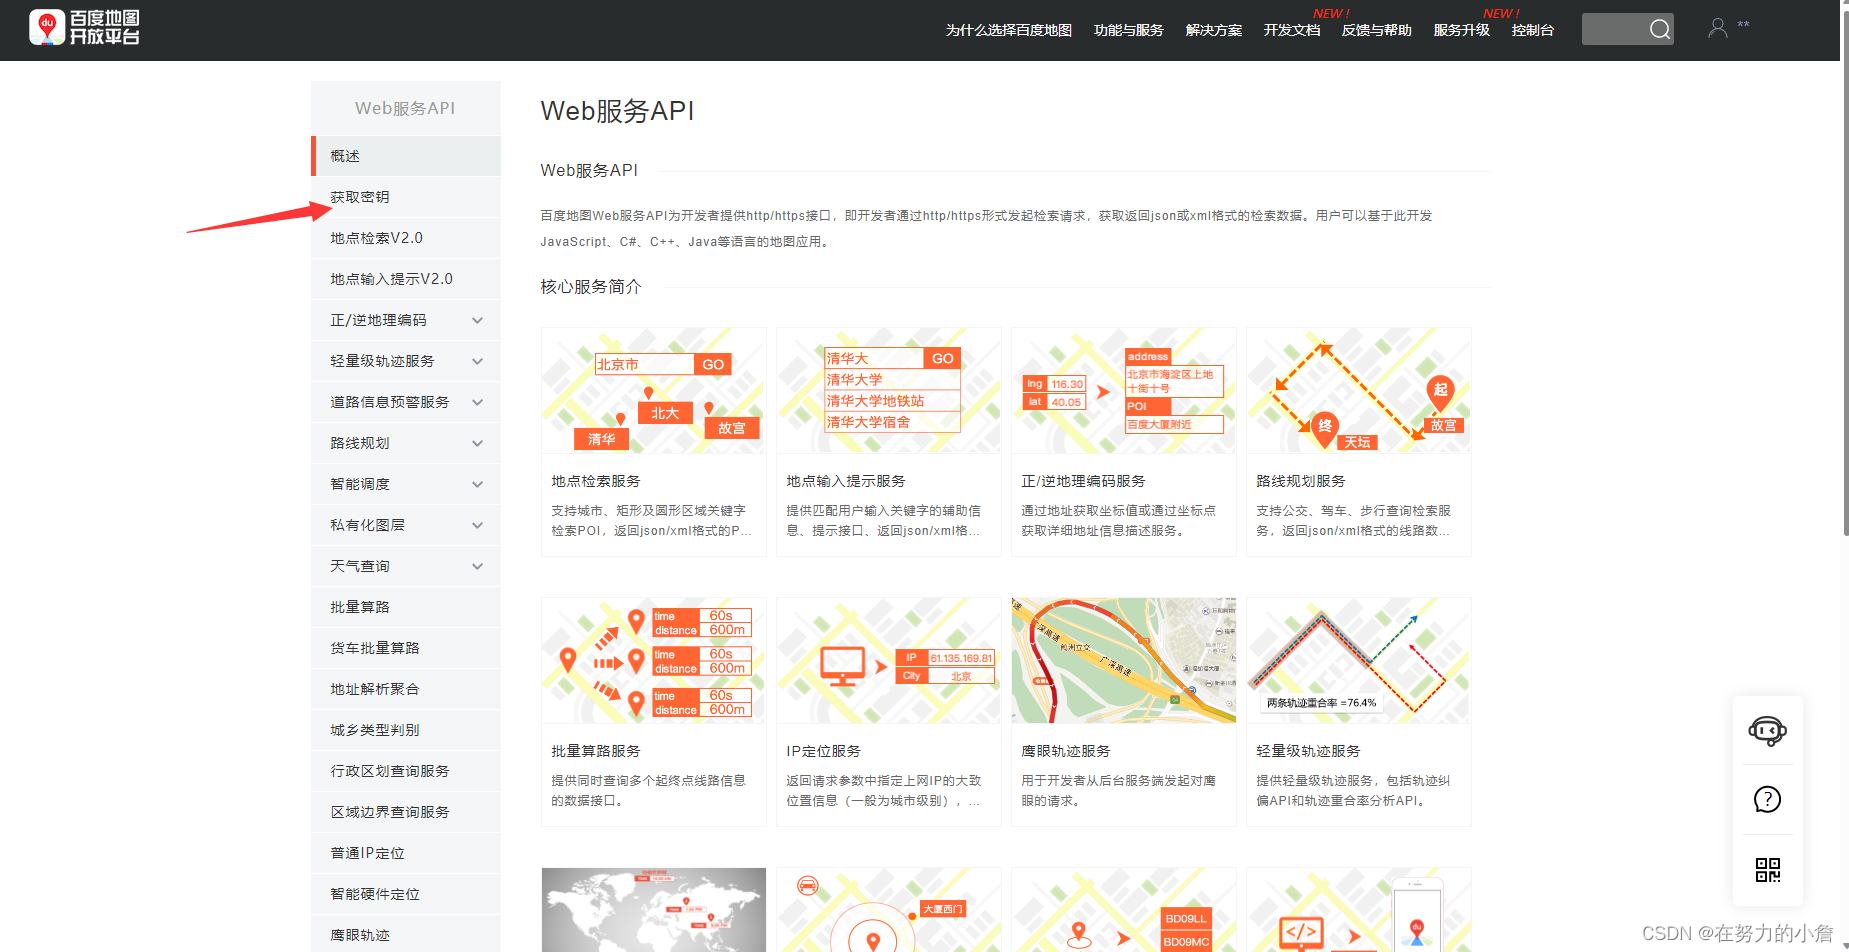
Task: Expand 天气查询 sidebar chevron
Action: [478, 566]
